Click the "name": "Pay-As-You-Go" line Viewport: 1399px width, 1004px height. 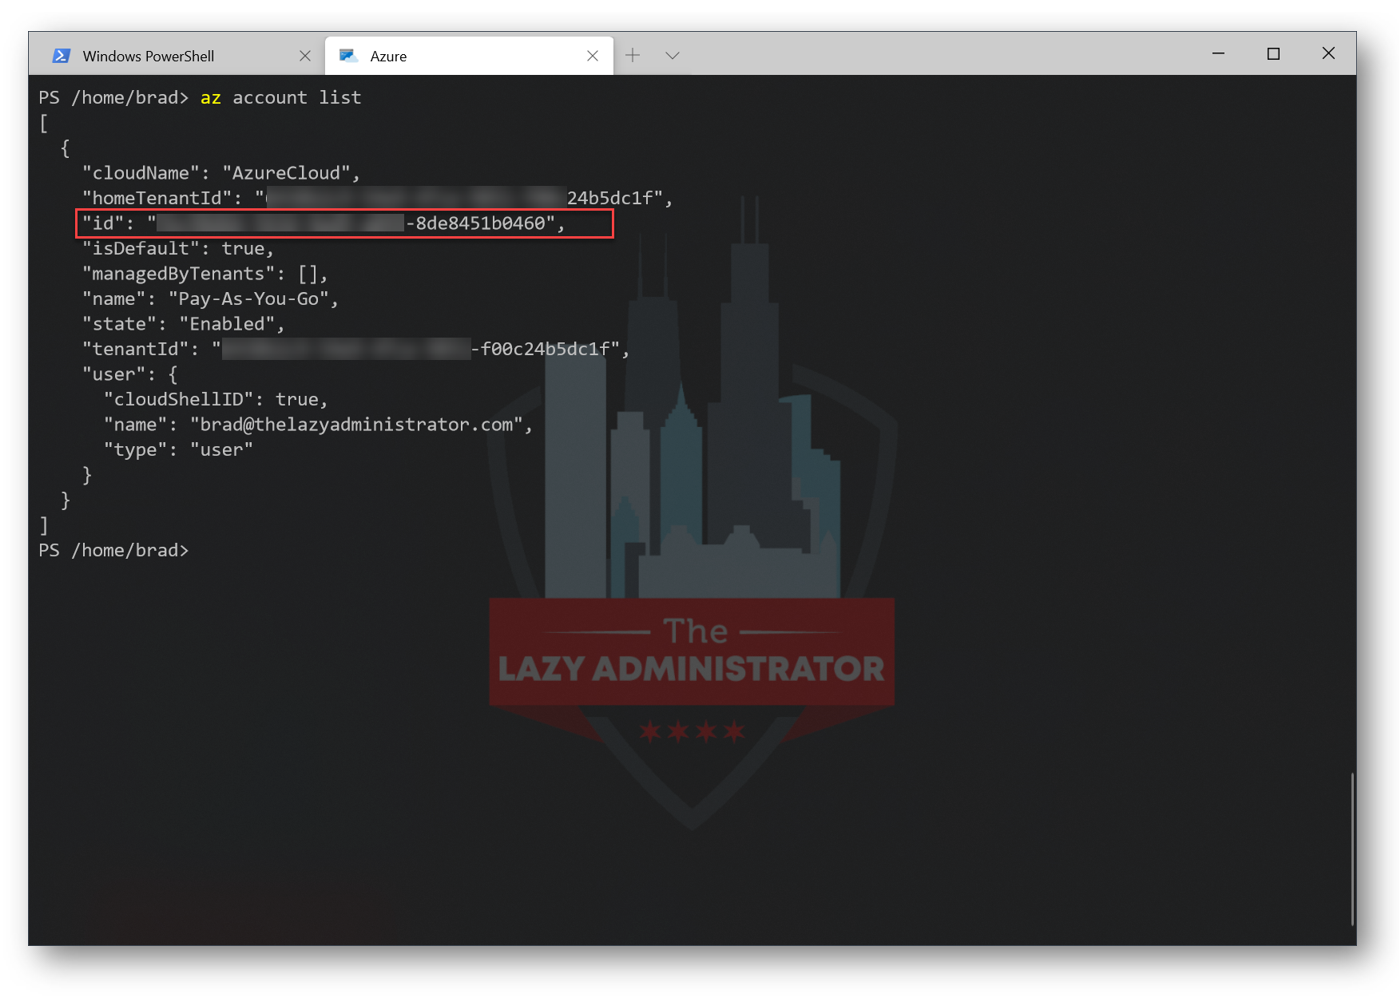point(210,299)
